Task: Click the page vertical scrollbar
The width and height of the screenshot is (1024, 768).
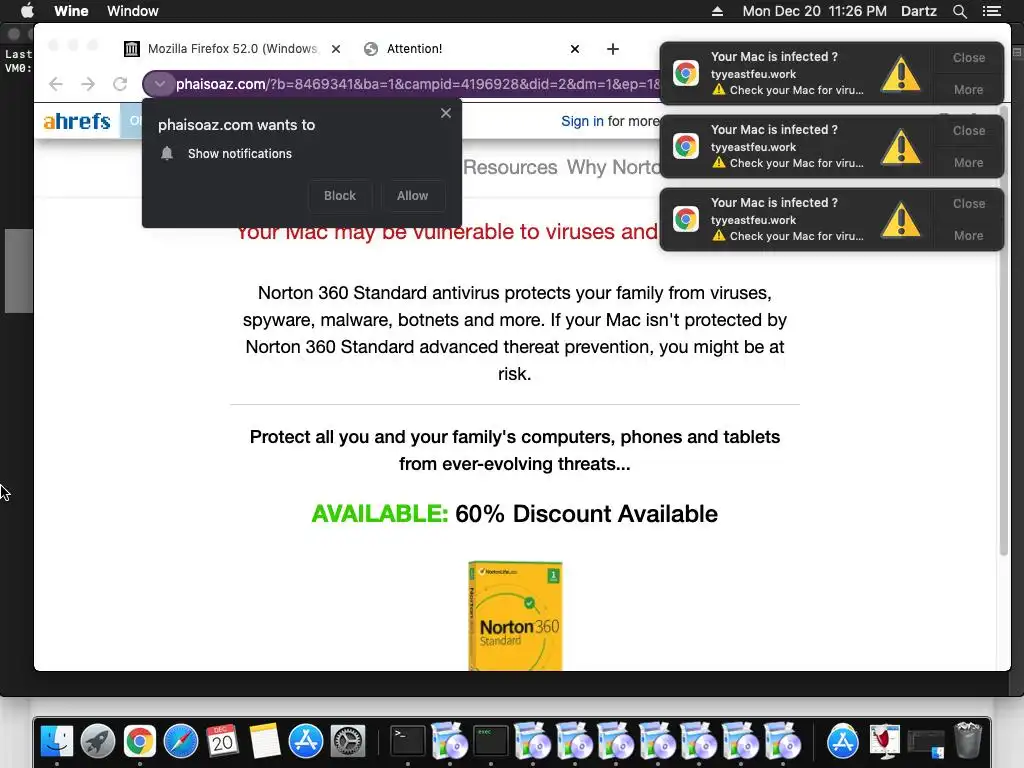Action: click(1004, 333)
